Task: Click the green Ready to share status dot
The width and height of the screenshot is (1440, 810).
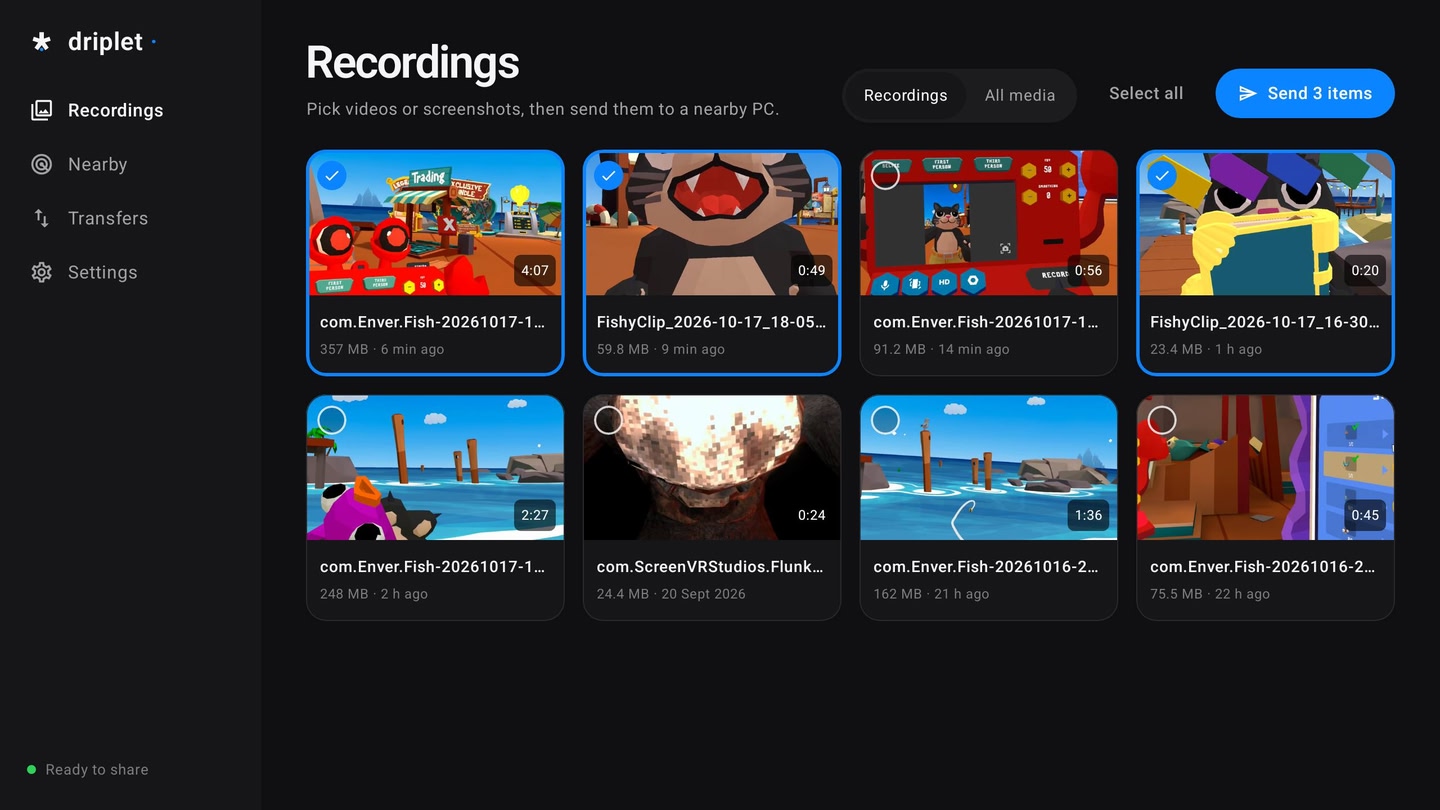Action: (31, 770)
